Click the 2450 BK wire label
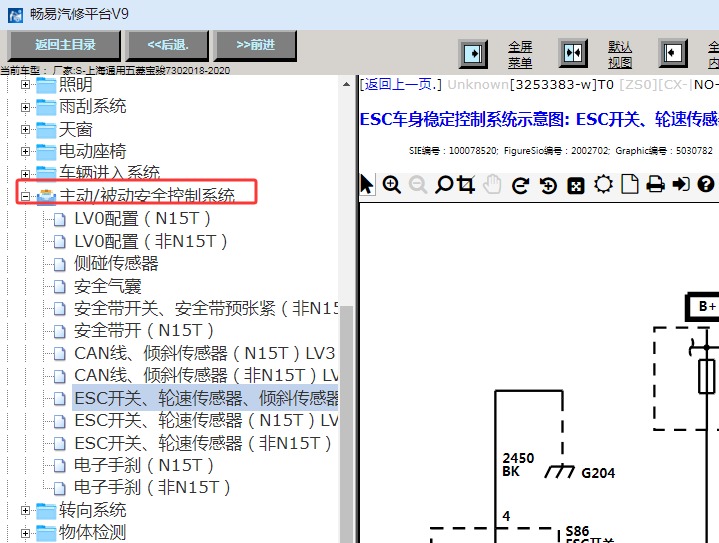Viewport: 719px width, 543px height. click(x=518, y=465)
